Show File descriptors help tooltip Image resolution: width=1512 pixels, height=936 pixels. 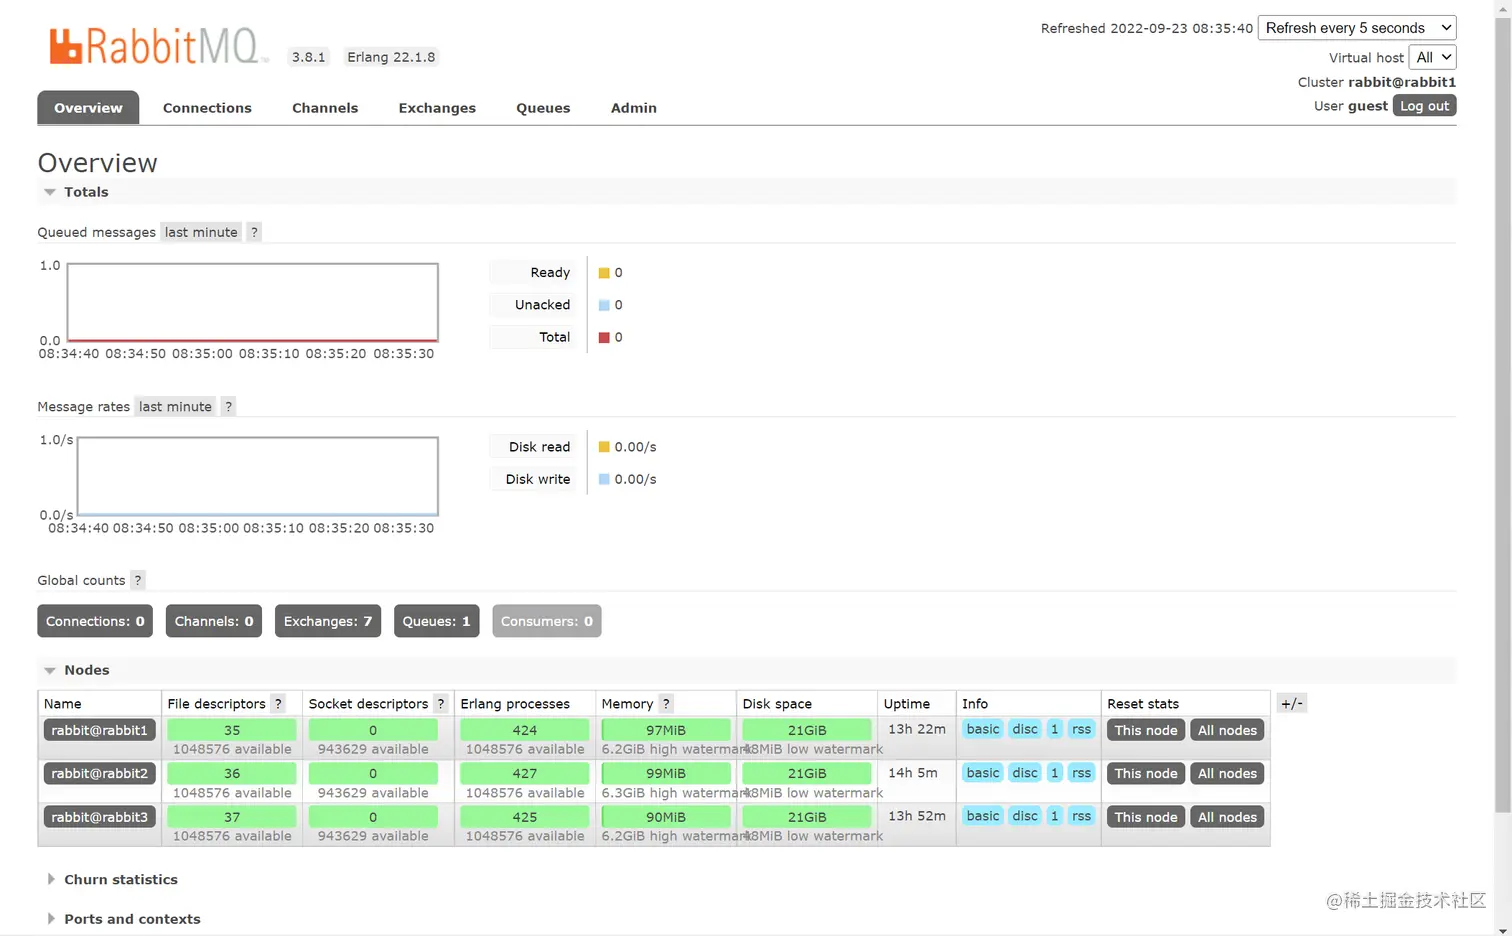pos(278,704)
